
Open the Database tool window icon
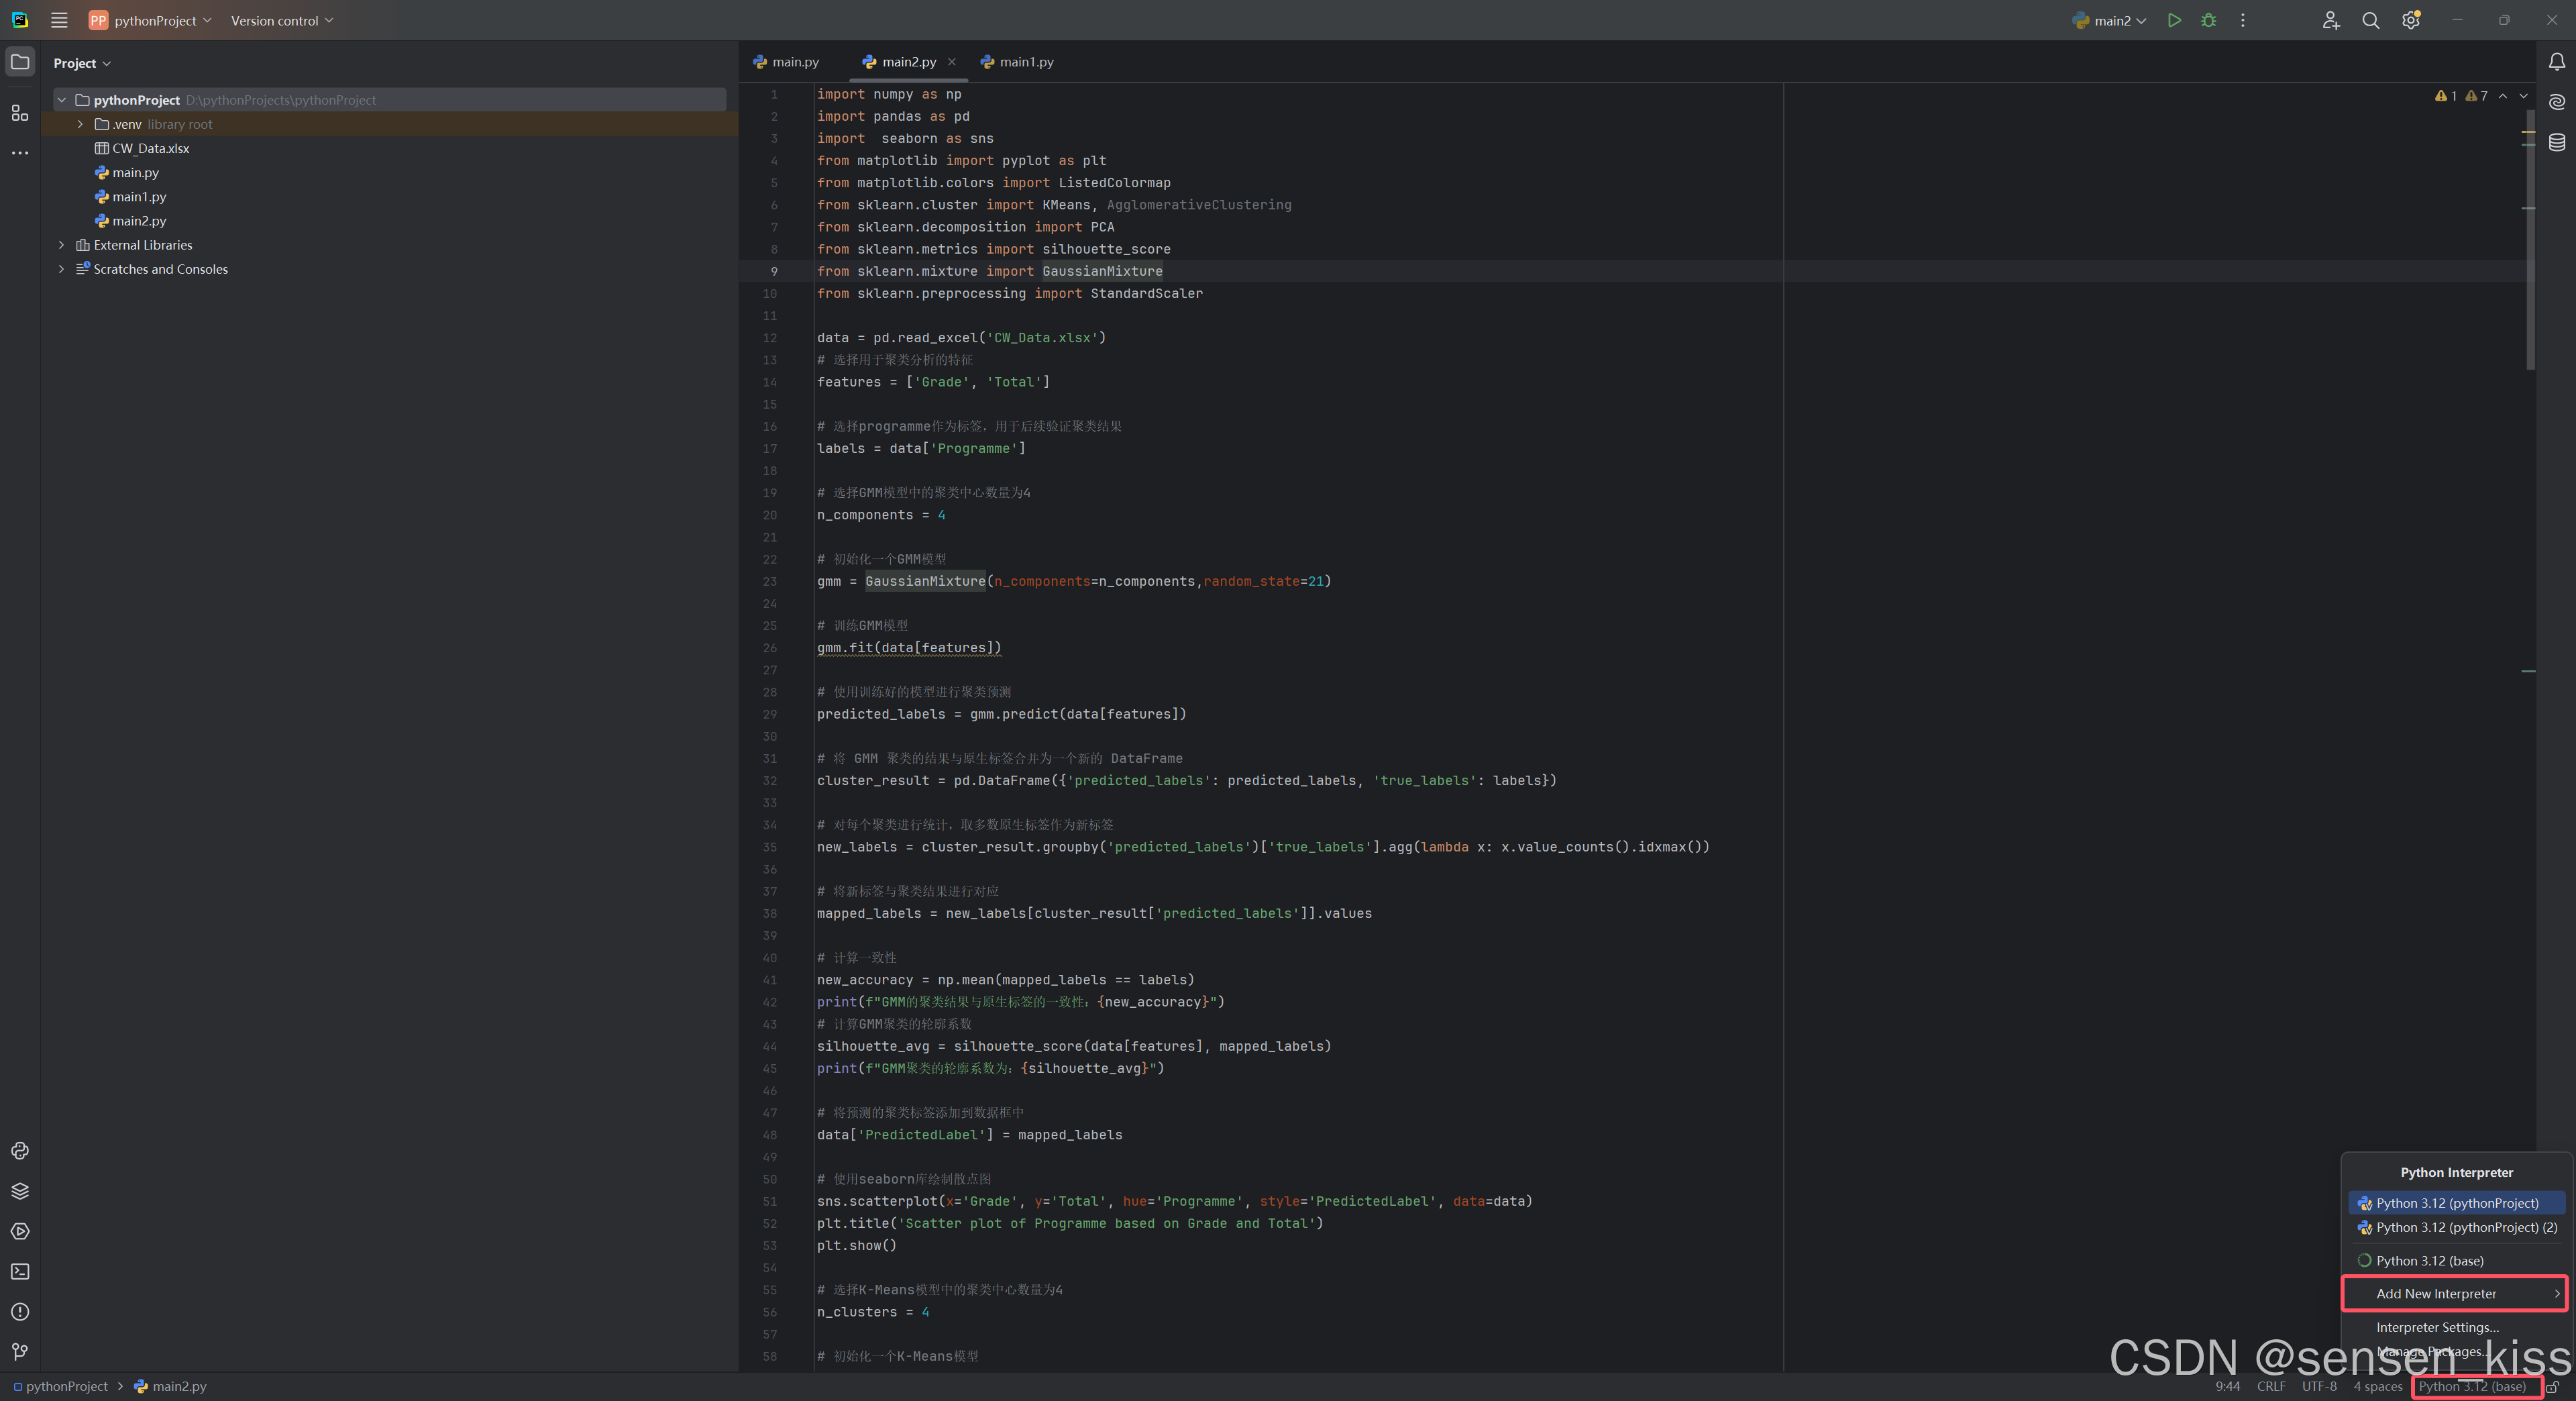[x=2557, y=142]
